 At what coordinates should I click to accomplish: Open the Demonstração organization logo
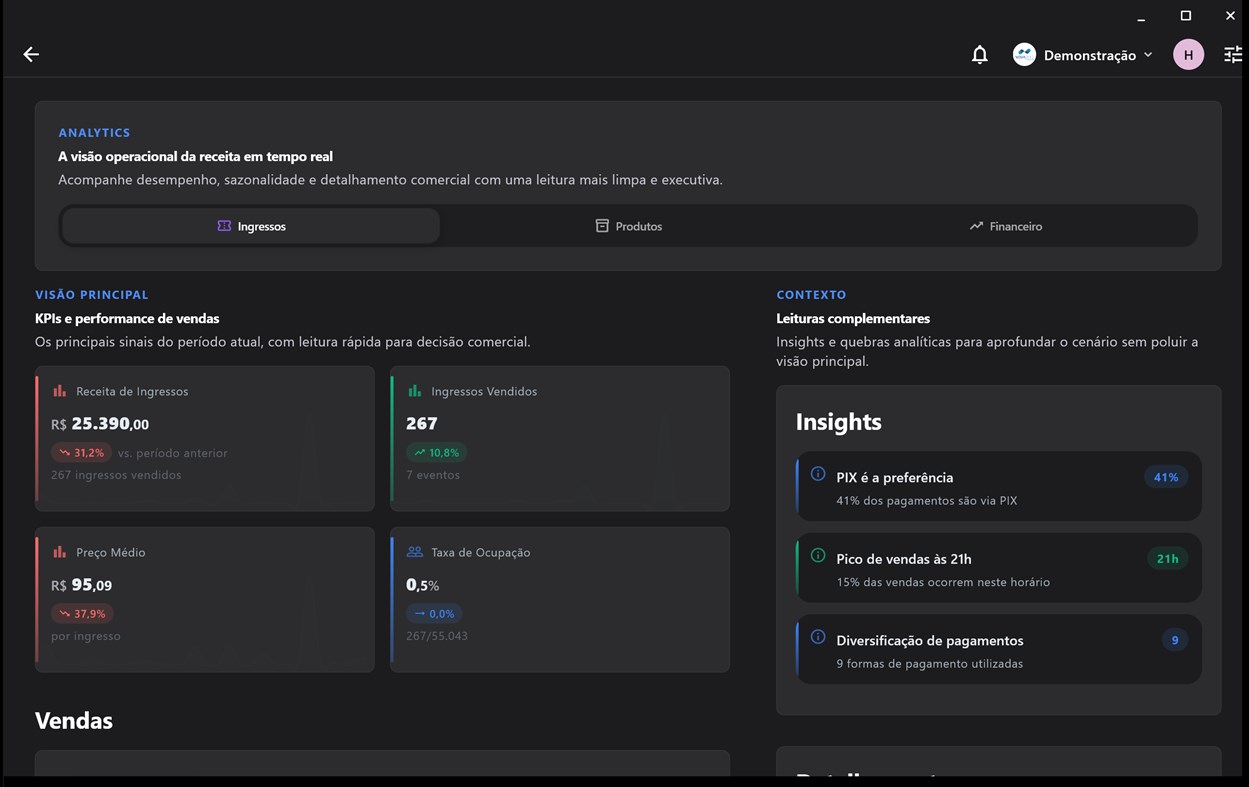click(1024, 55)
